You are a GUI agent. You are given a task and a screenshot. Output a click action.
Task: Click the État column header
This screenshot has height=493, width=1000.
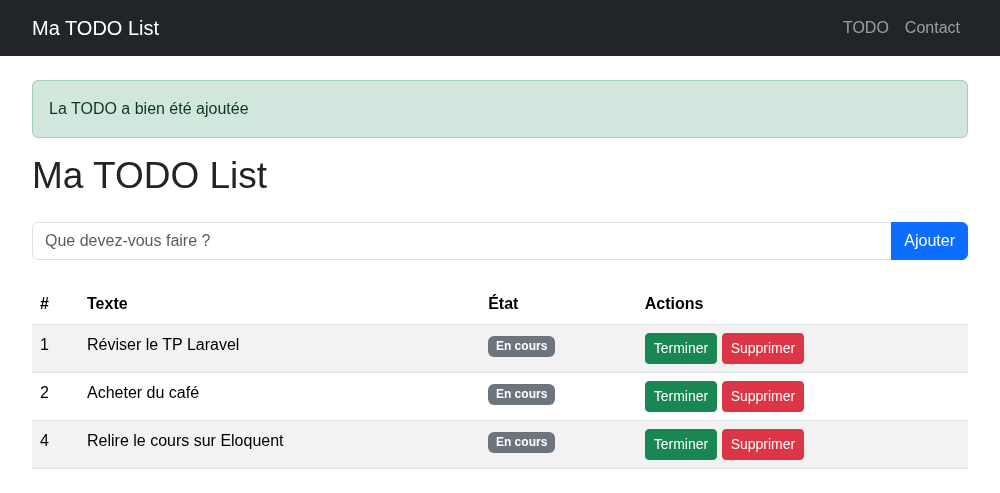(x=503, y=304)
